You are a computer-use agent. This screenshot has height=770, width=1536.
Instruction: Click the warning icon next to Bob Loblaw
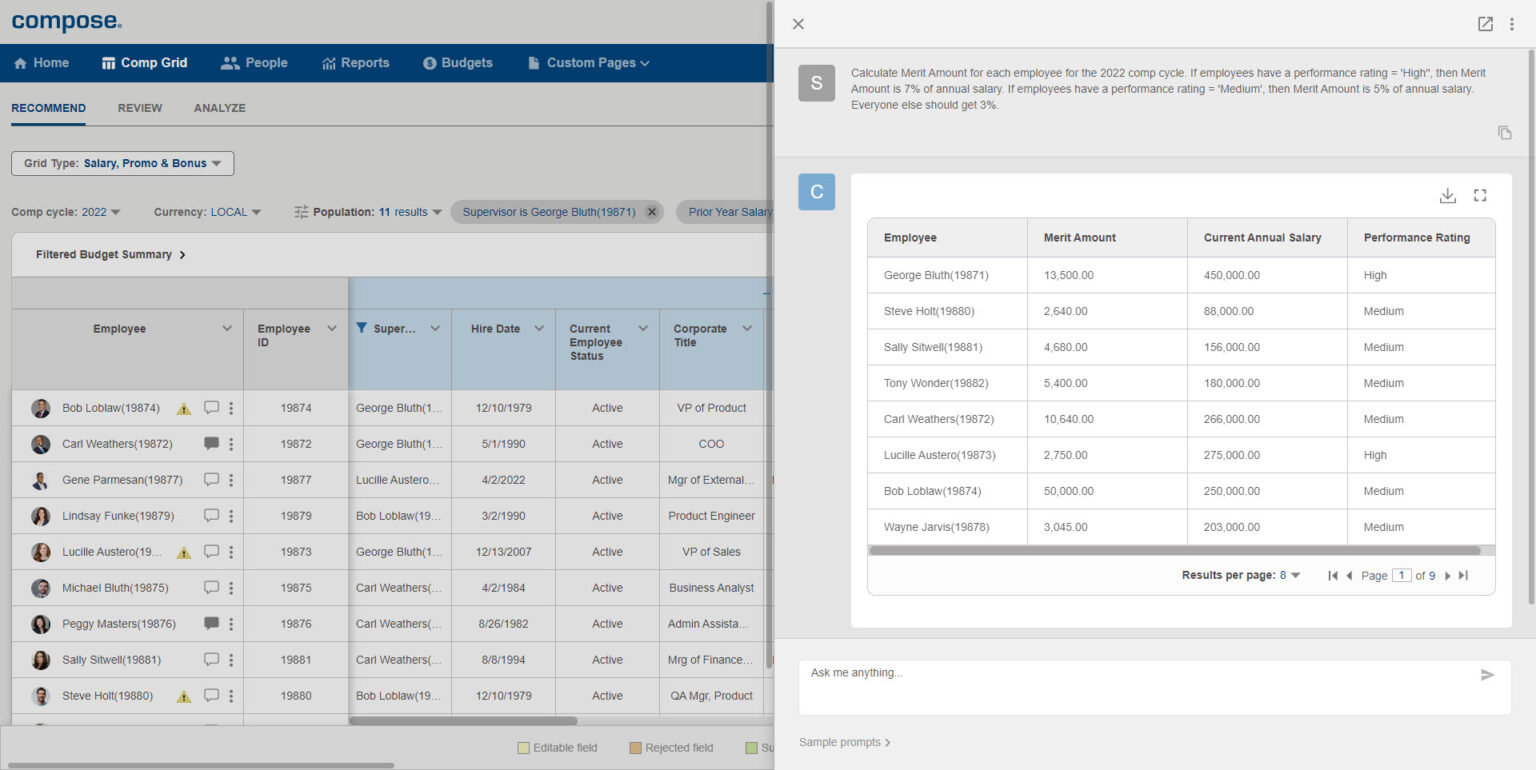click(x=183, y=408)
